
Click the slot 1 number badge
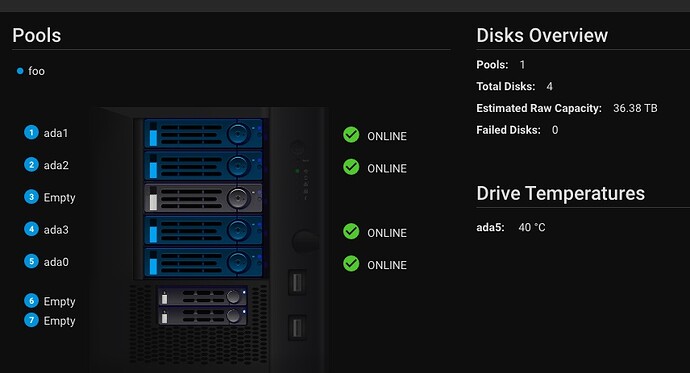click(31, 132)
